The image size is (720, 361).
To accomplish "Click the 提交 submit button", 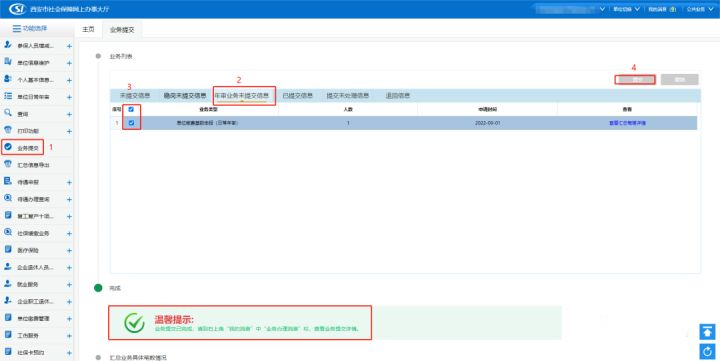I will pos(636,79).
